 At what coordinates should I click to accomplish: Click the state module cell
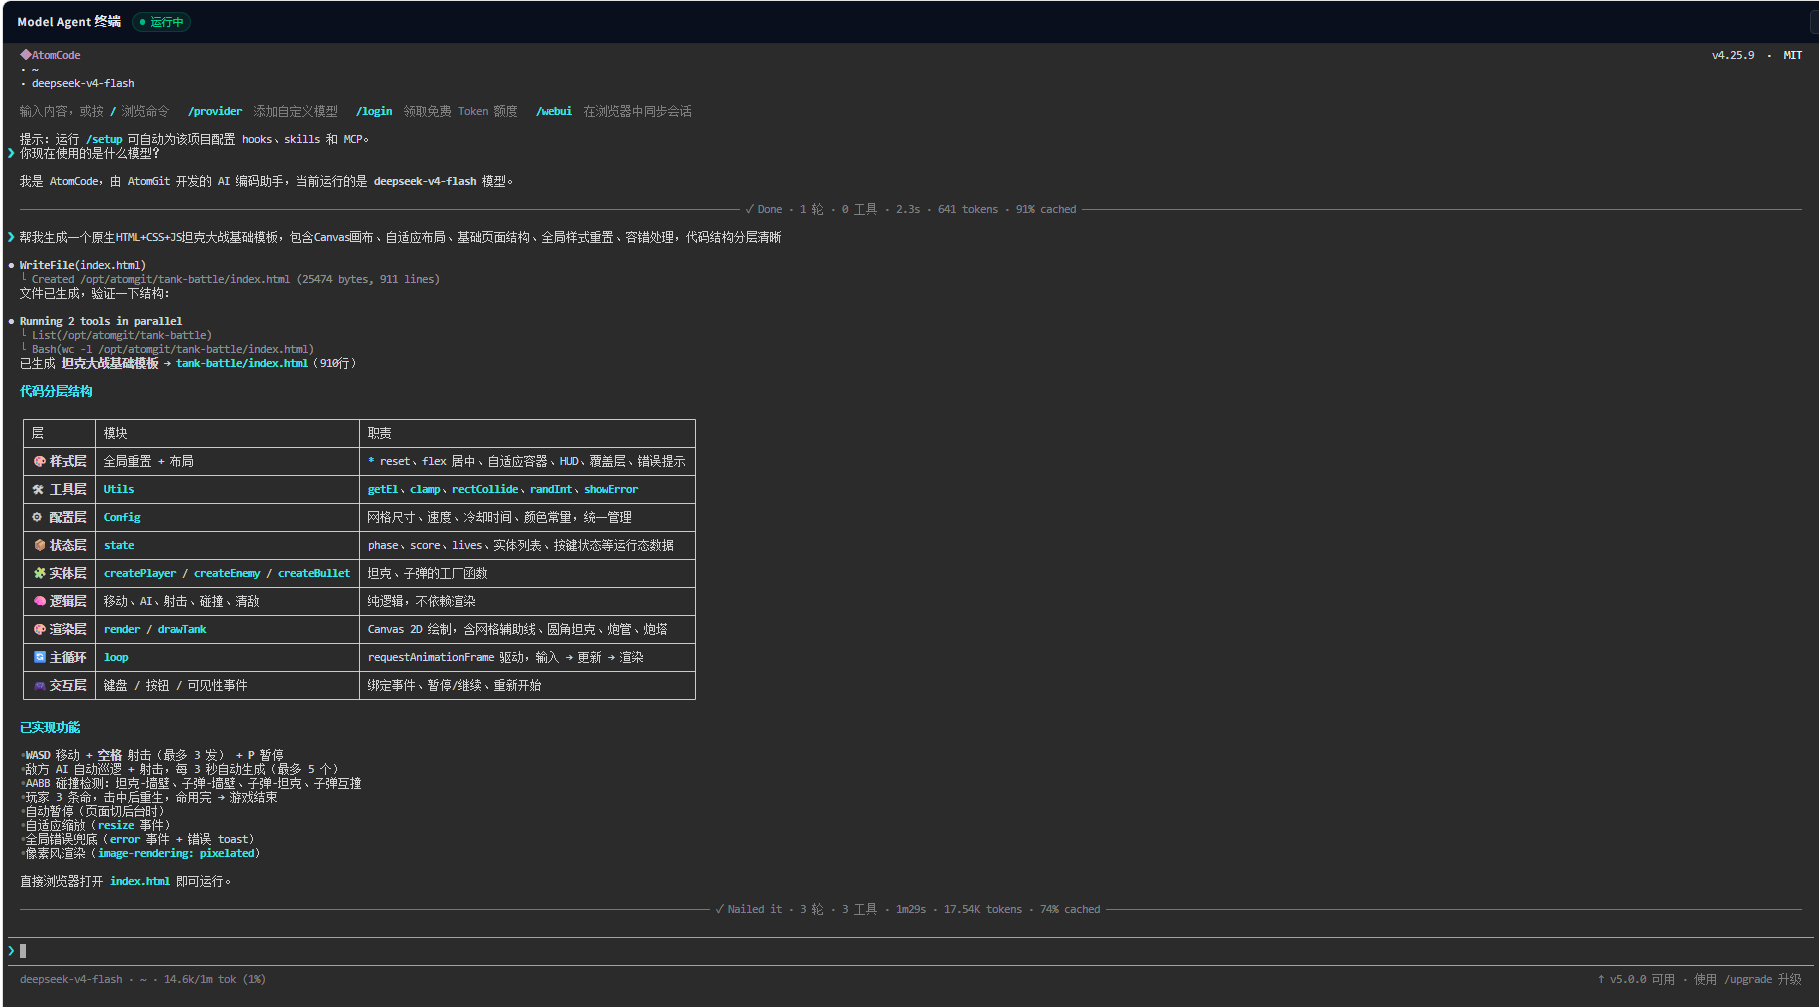pos(119,545)
